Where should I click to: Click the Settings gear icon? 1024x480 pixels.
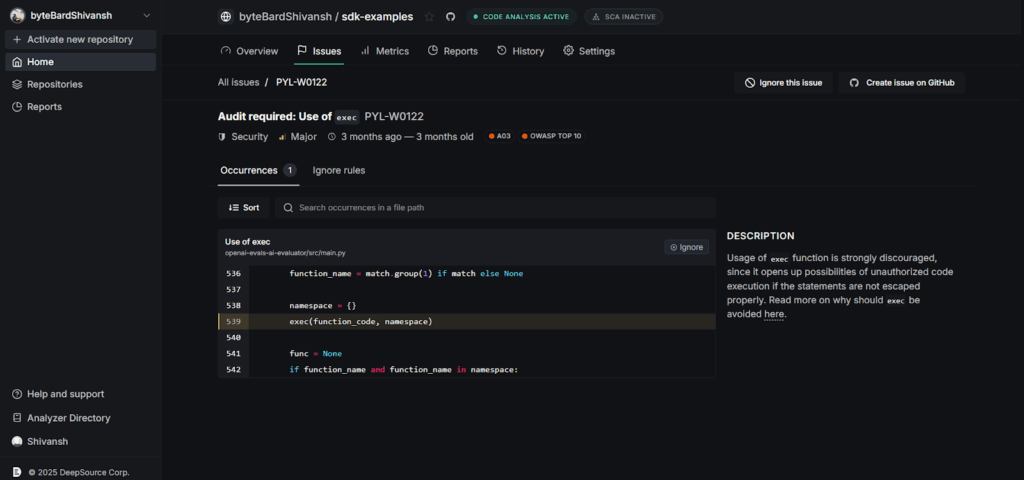pos(568,51)
